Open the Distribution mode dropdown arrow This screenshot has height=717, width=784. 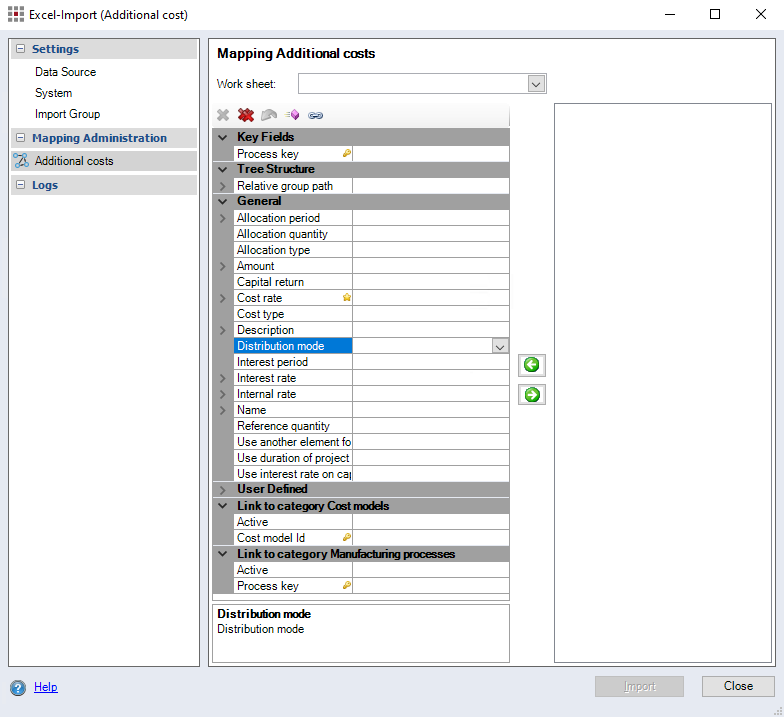500,346
